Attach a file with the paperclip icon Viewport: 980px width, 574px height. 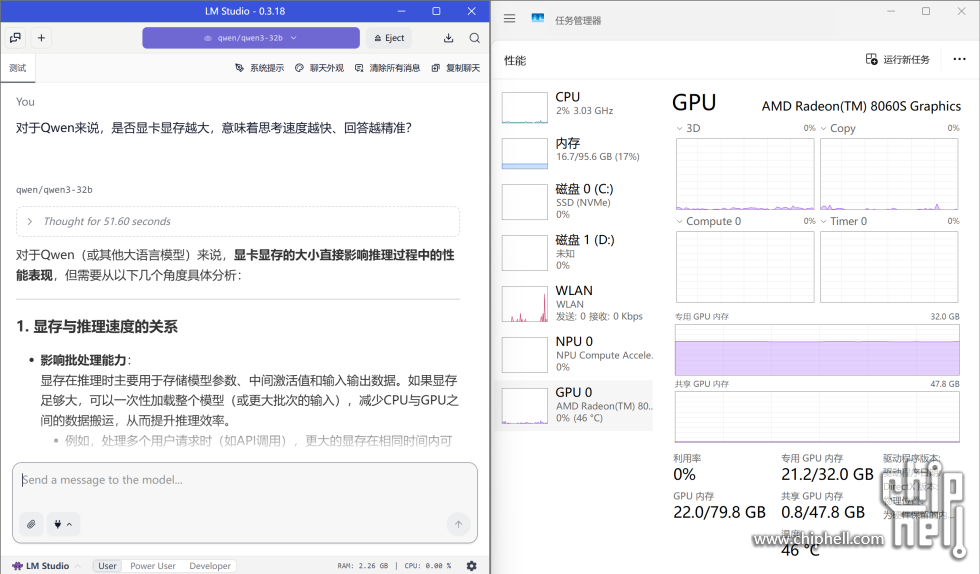pyautogui.click(x=31, y=524)
